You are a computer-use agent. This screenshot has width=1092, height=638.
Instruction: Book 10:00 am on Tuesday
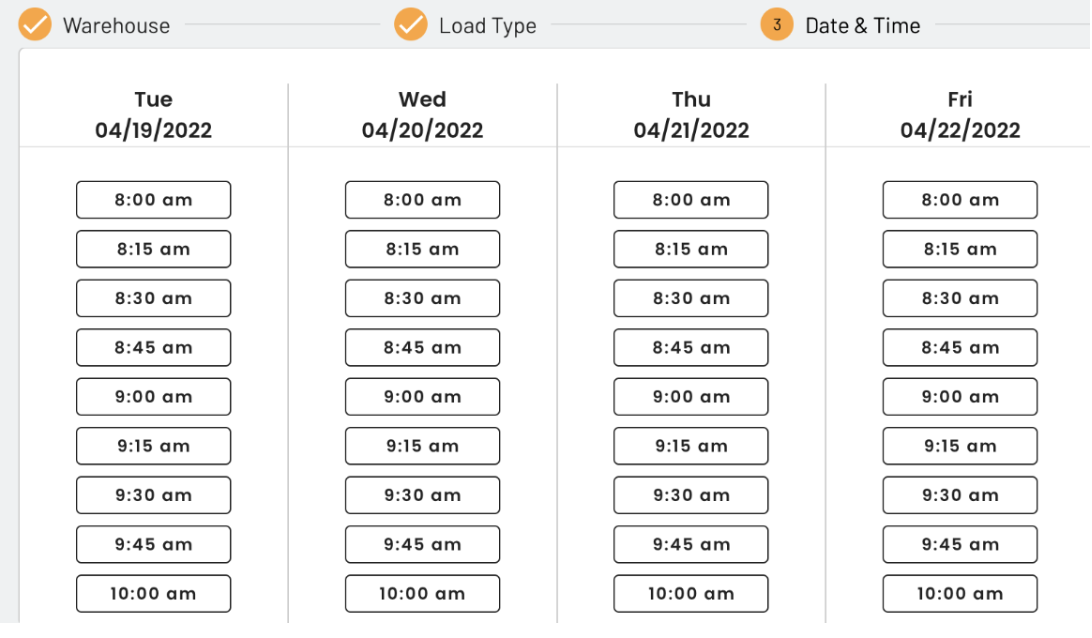(153, 593)
